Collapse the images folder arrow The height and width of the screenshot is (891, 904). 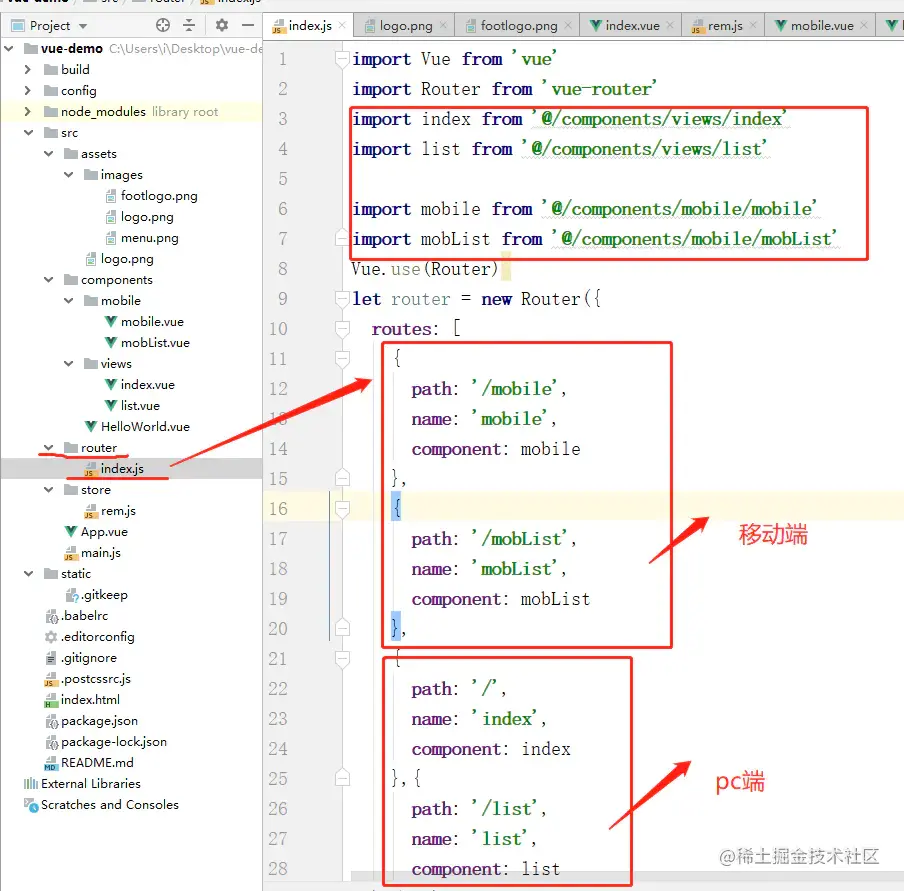[69, 175]
